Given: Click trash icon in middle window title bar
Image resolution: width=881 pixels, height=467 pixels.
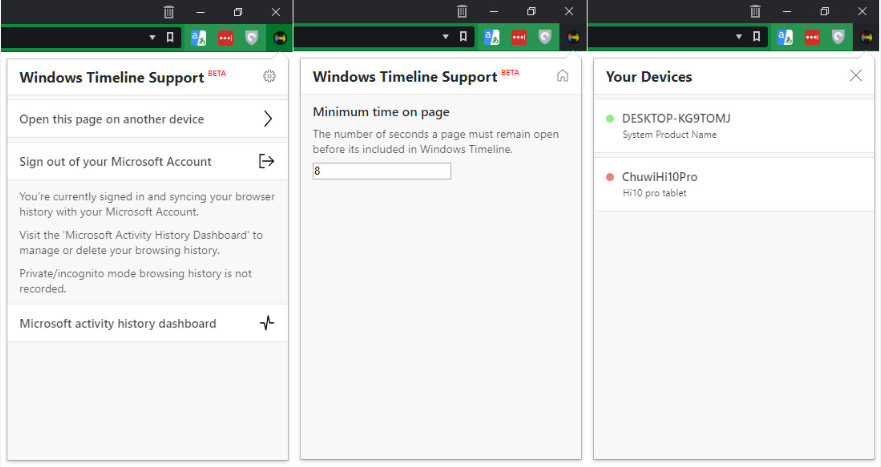Looking at the screenshot, I should point(462,11).
